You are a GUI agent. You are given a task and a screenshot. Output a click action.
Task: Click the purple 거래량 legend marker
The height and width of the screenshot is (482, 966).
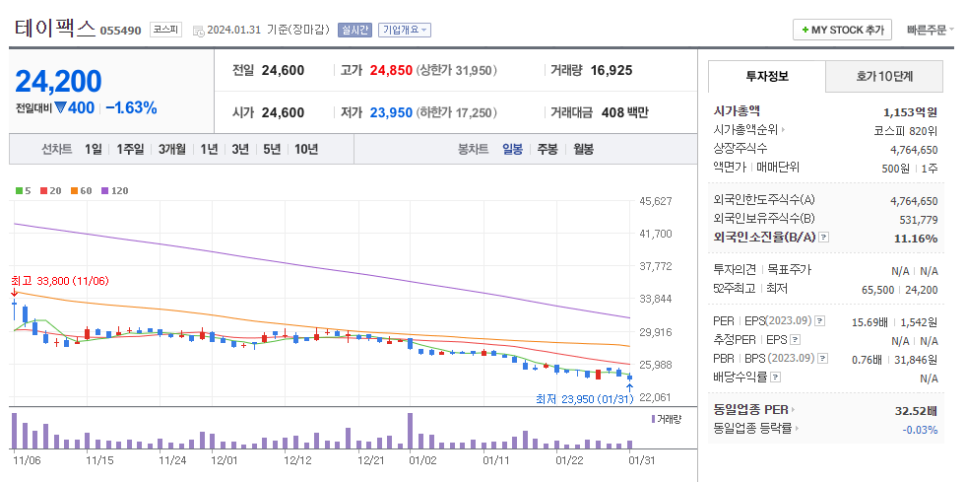tap(653, 419)
